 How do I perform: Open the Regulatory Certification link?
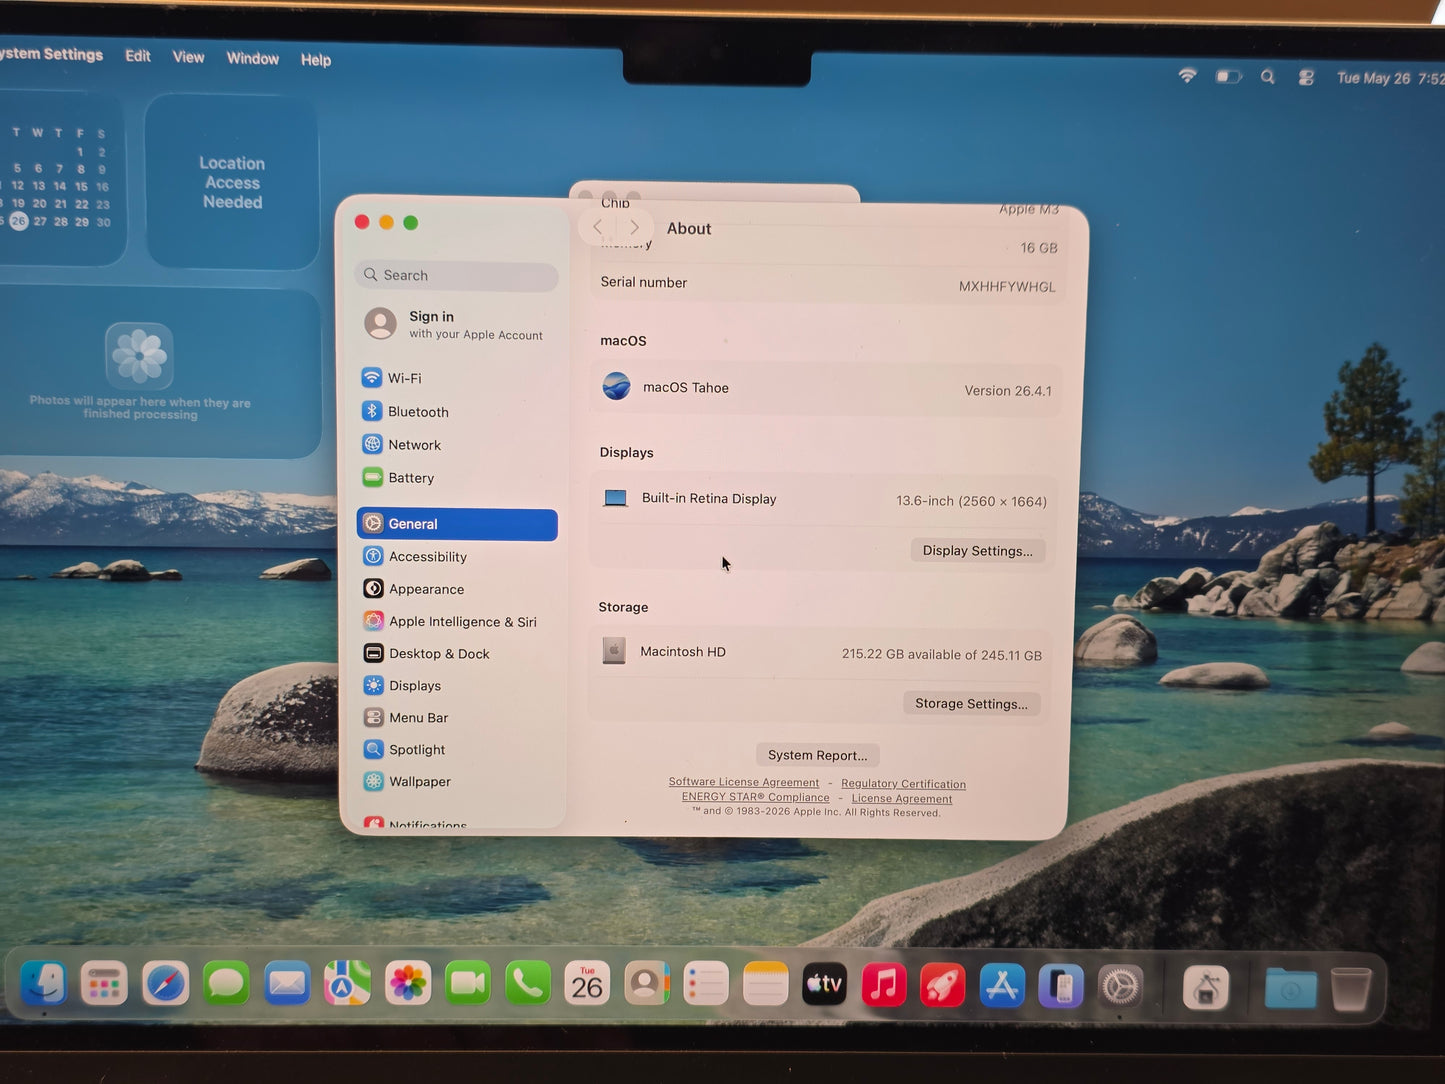click(903, 784)
